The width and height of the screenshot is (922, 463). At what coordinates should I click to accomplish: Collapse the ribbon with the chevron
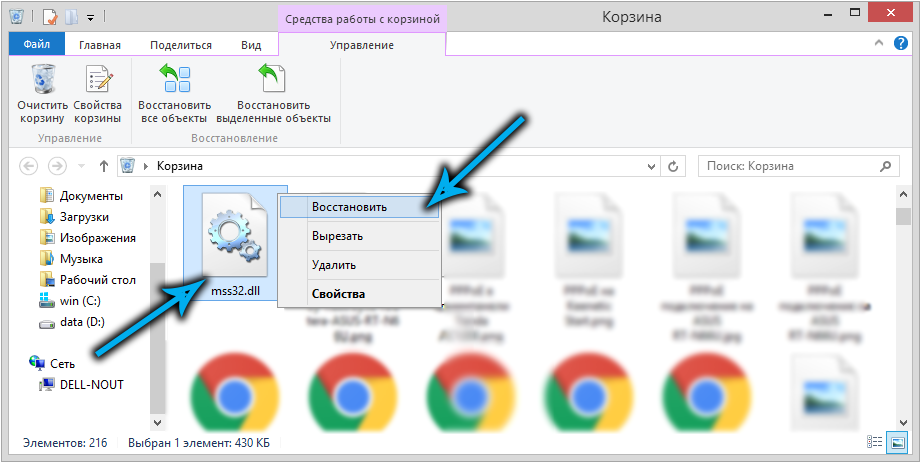tap(878, 43)
